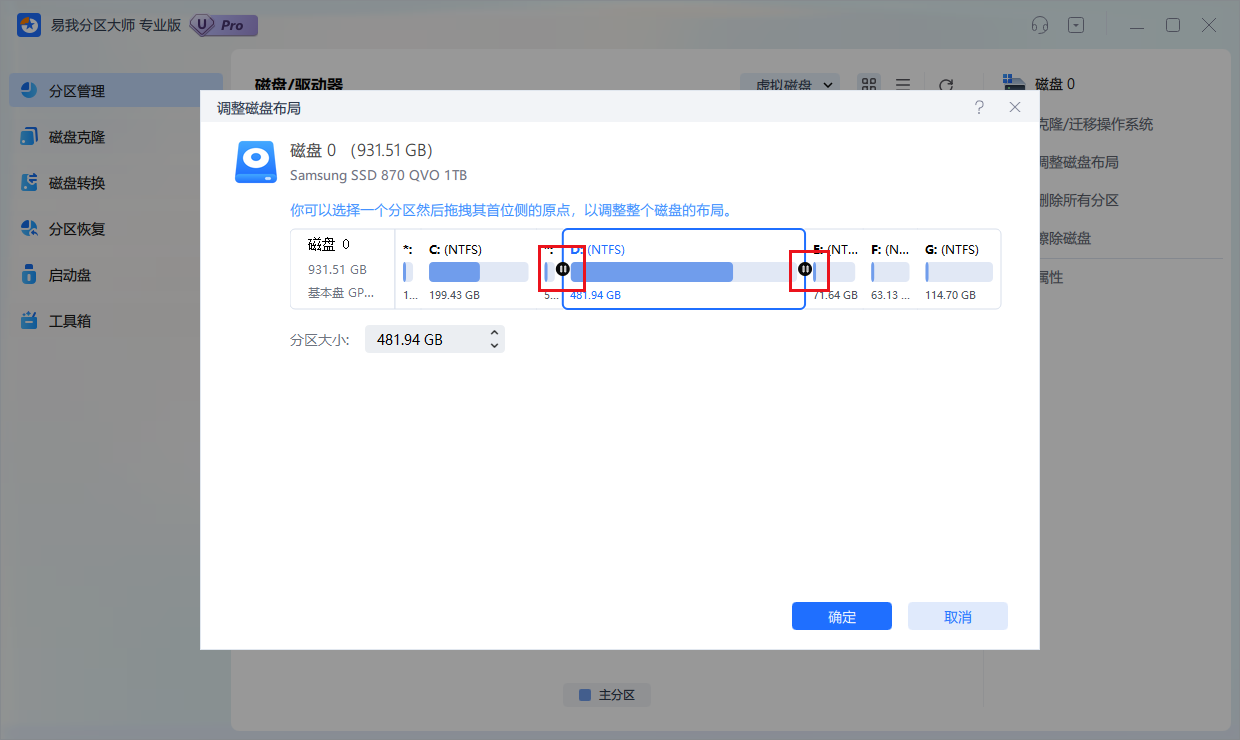Click the help question mark in dialog

tap(979, 107)
